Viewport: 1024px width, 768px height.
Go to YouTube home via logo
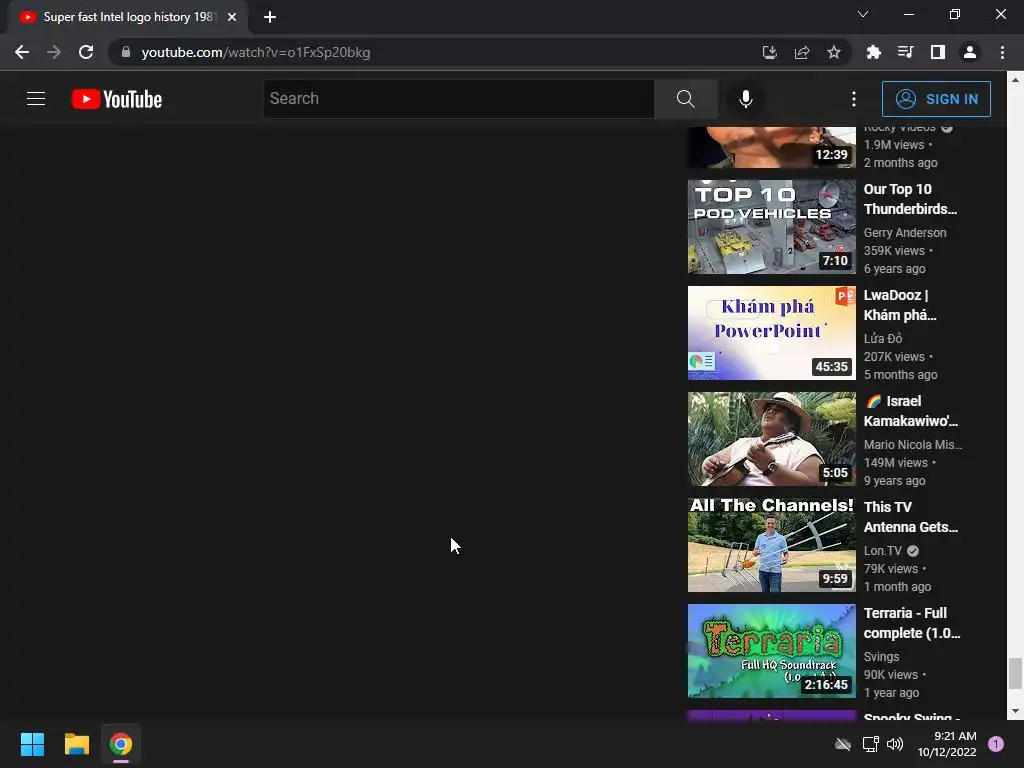pyautogui.click(x=117, y=99)
